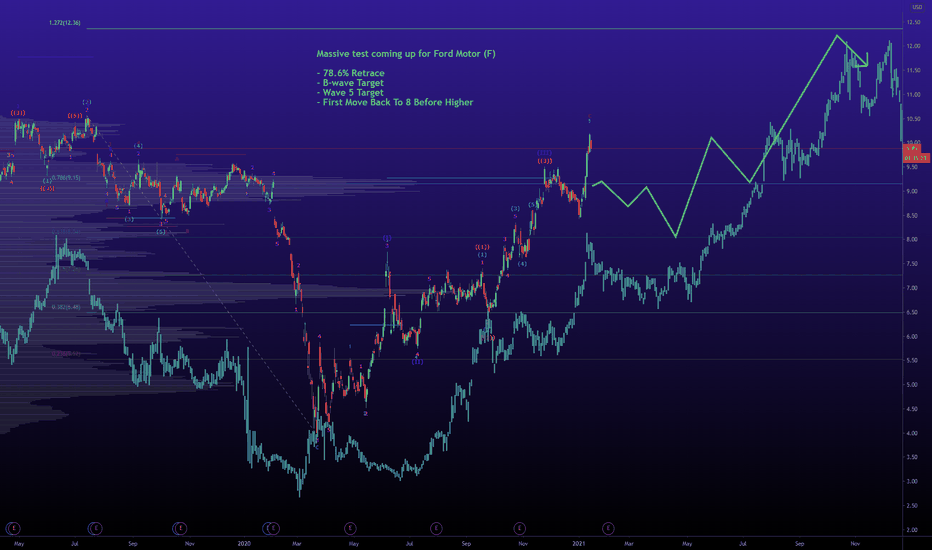Image resolution: width=932 pixels, height=550 pixels.
Task: Click the 7.00 price axis label
Action: (912, 288)
